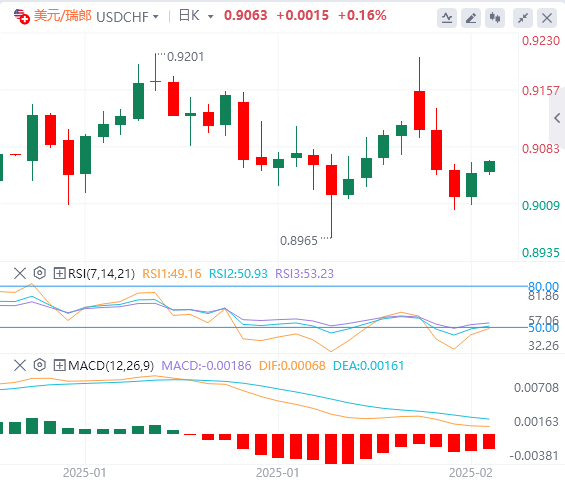The width and height of the screenshot is (565, 483).
Task: Click the 0.9157 price axis label
Action: click(x=541, y=91)
